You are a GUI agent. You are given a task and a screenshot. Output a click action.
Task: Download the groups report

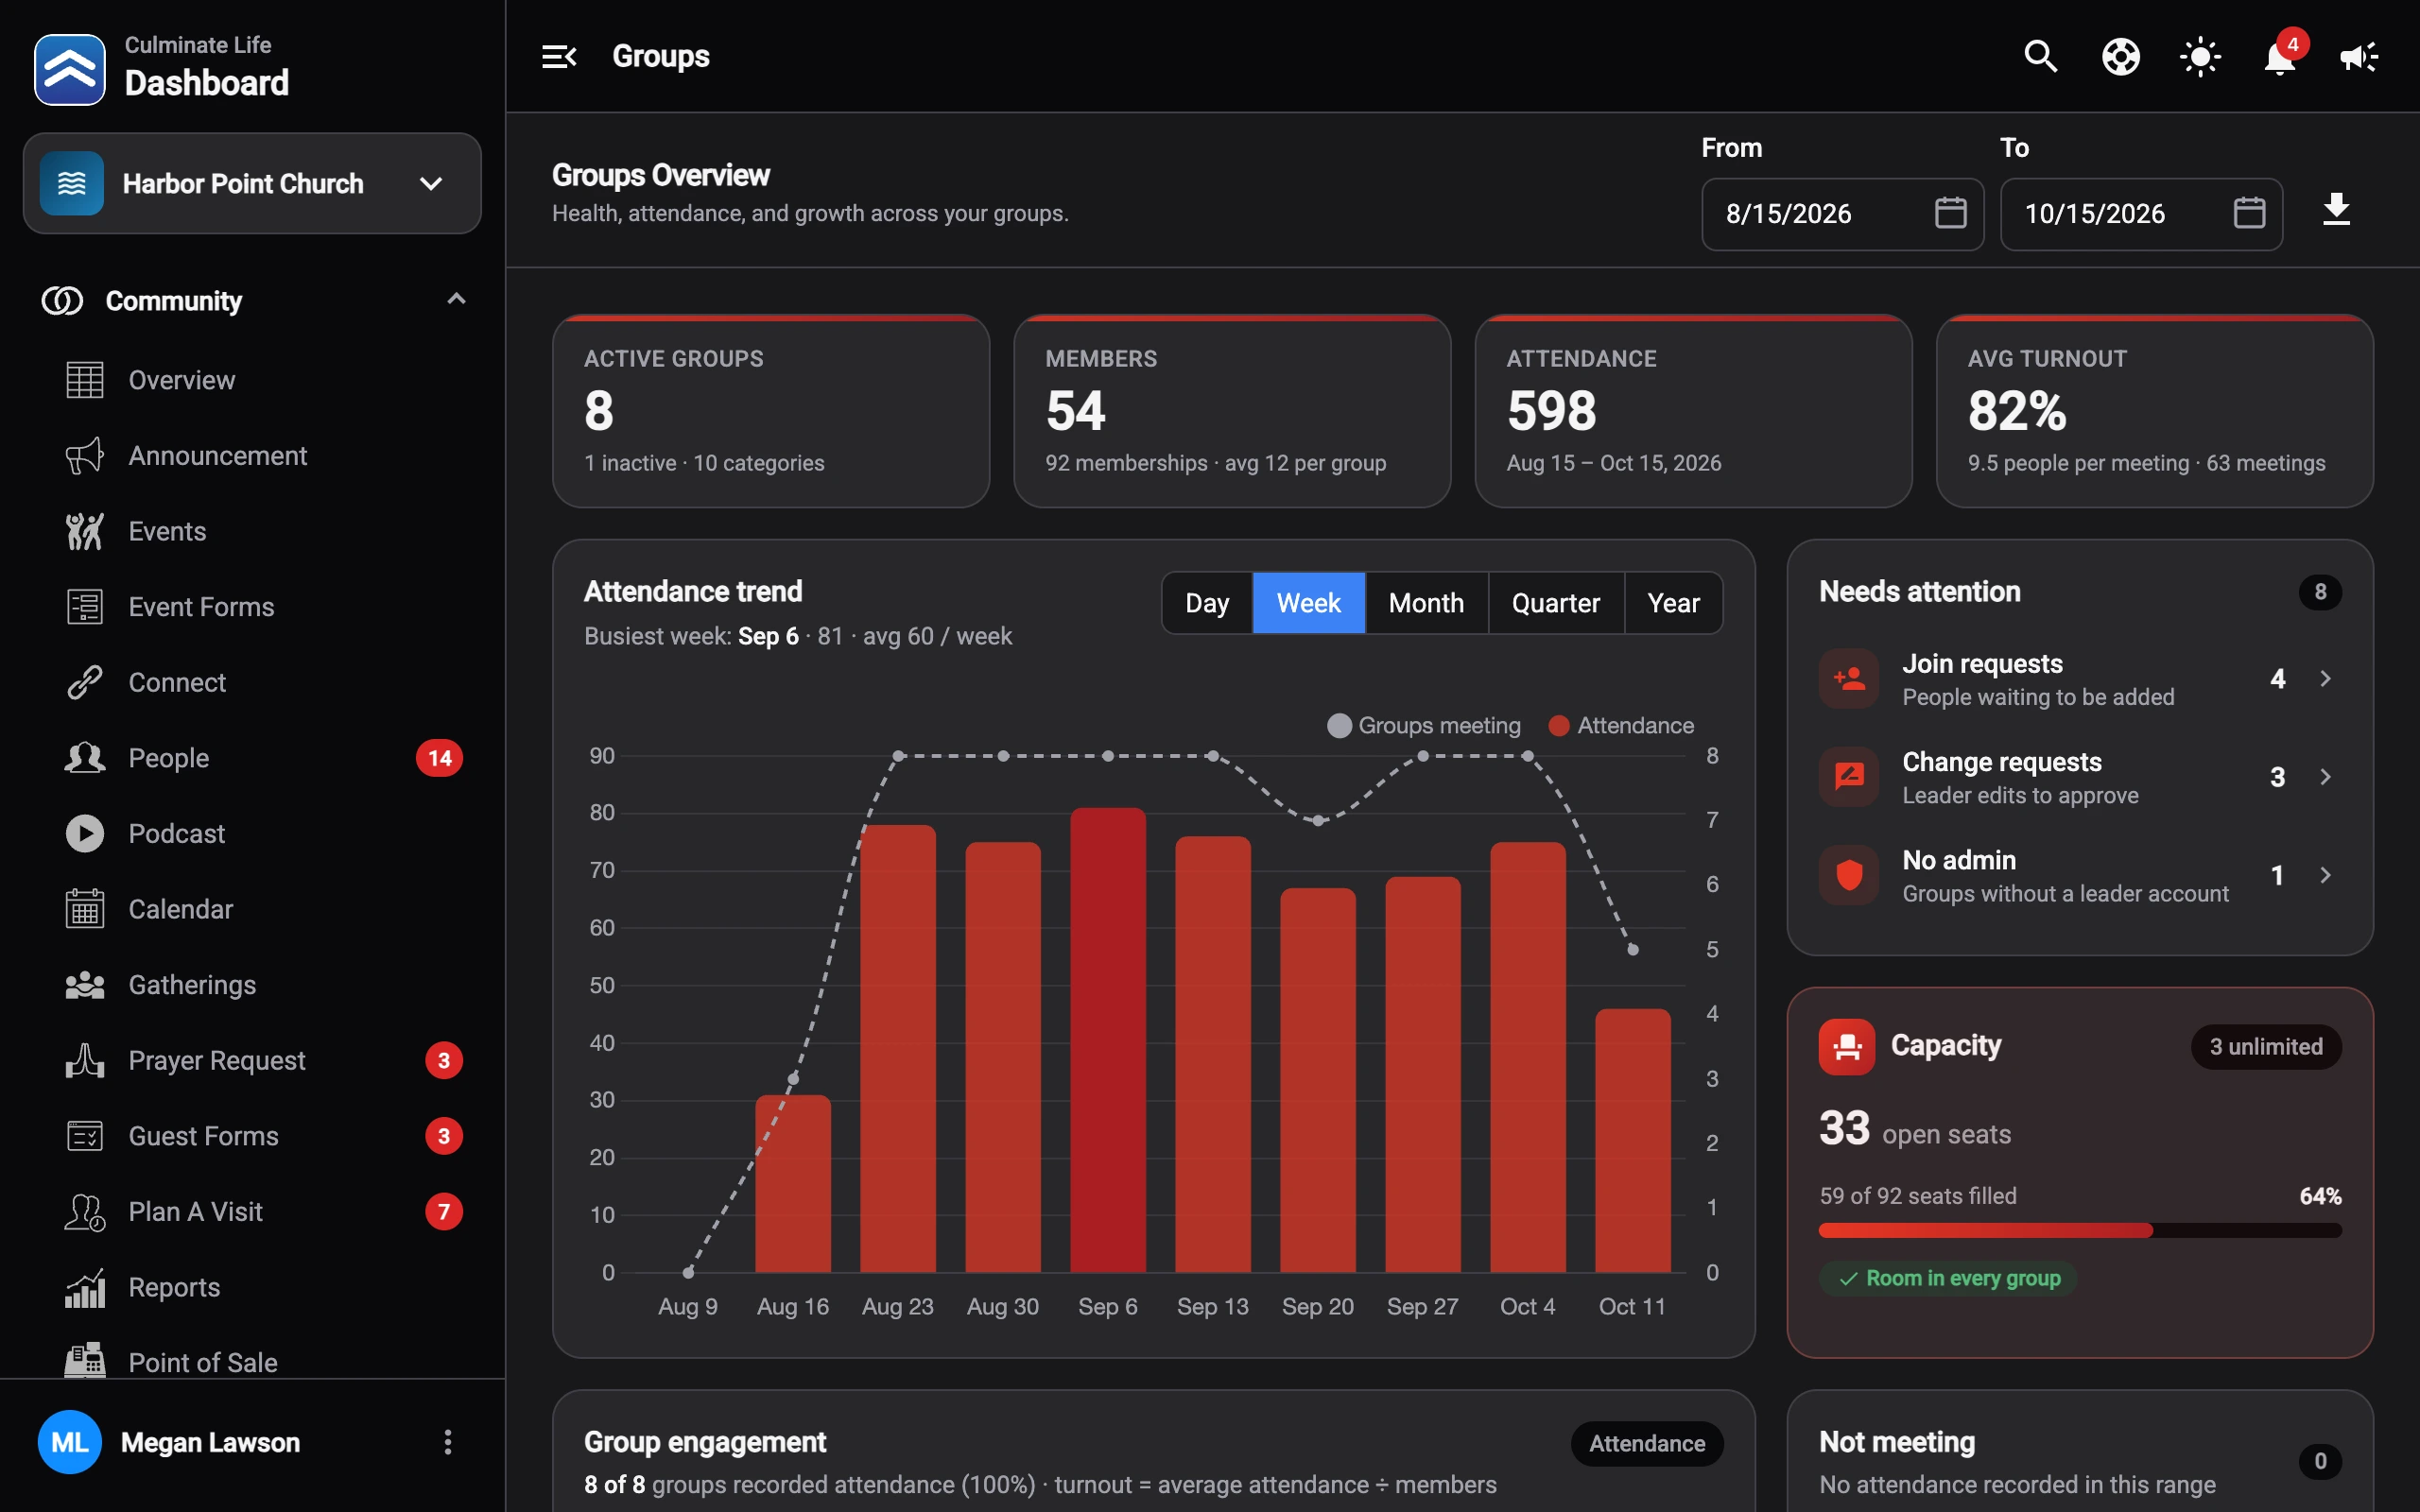[x=2336, y=210]
